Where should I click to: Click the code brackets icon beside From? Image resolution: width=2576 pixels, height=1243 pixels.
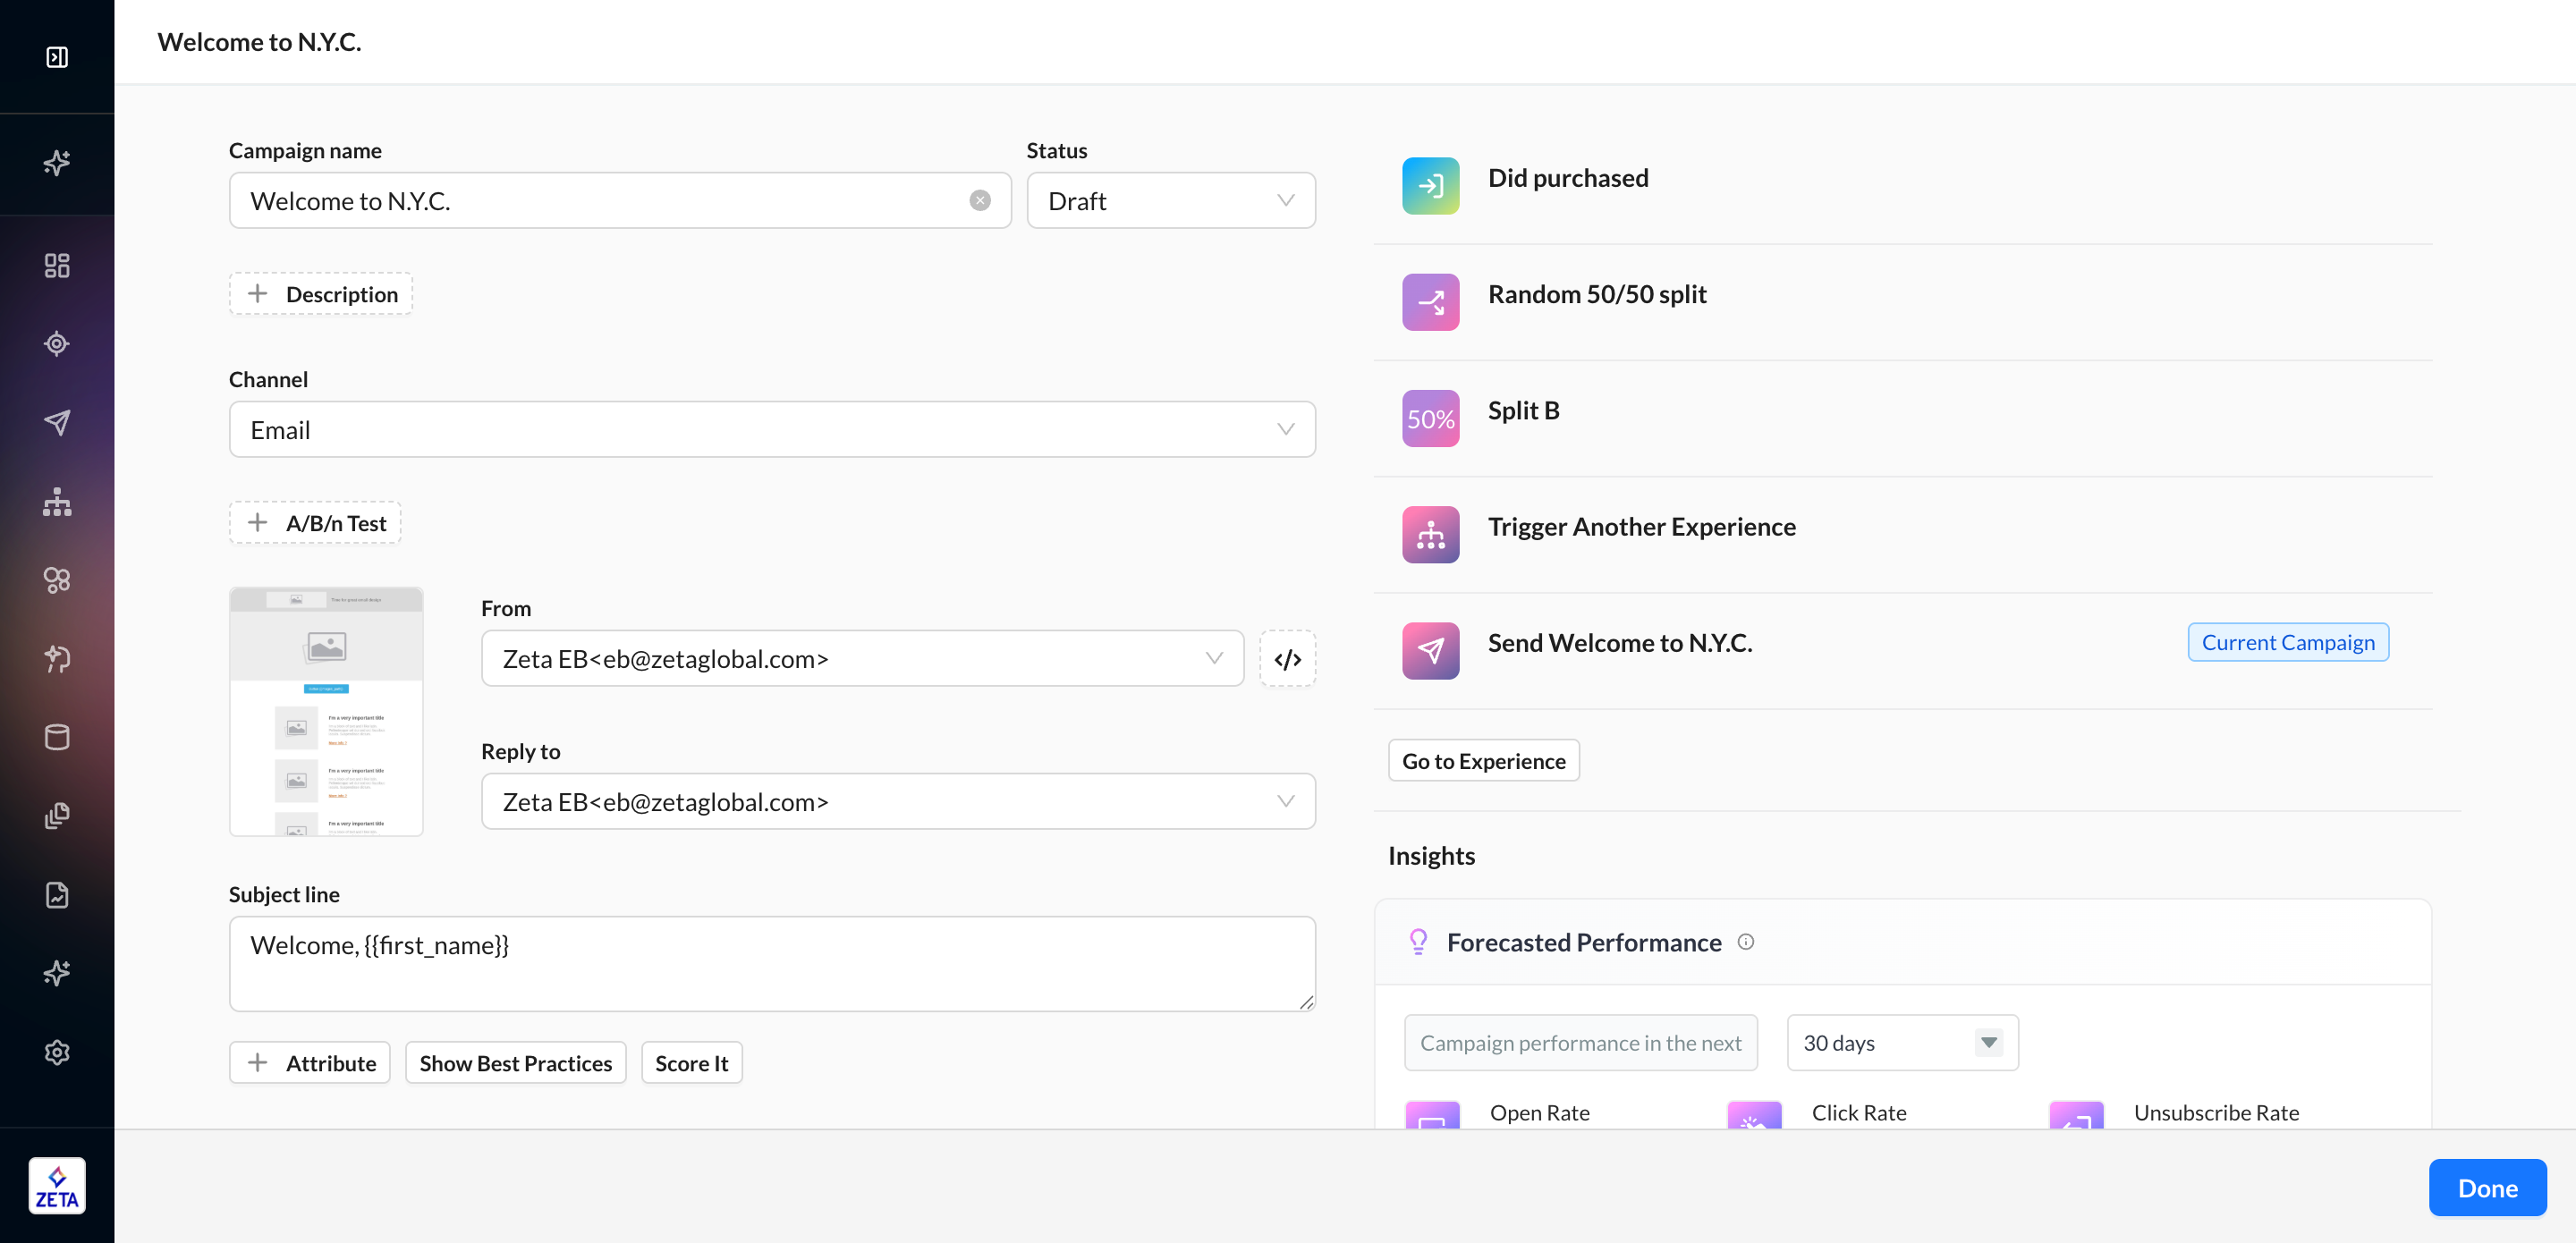pos(1287,659)
